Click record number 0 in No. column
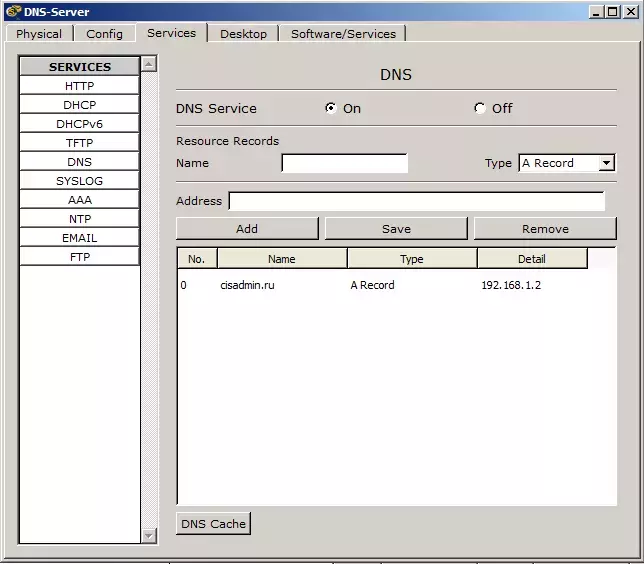This screenshot has height=564, width=644. pyautogui.click(x=183, y=285)
